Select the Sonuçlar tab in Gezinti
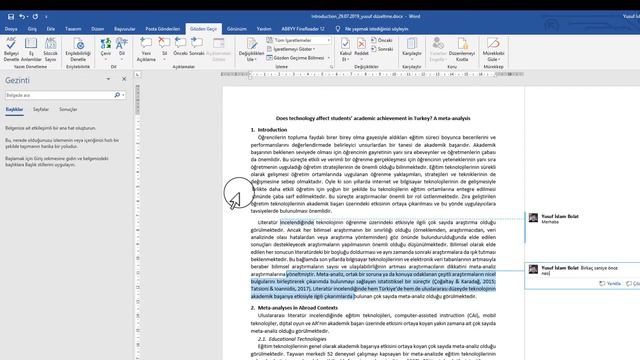The image size is (640, 360). [x=68, y=109]
